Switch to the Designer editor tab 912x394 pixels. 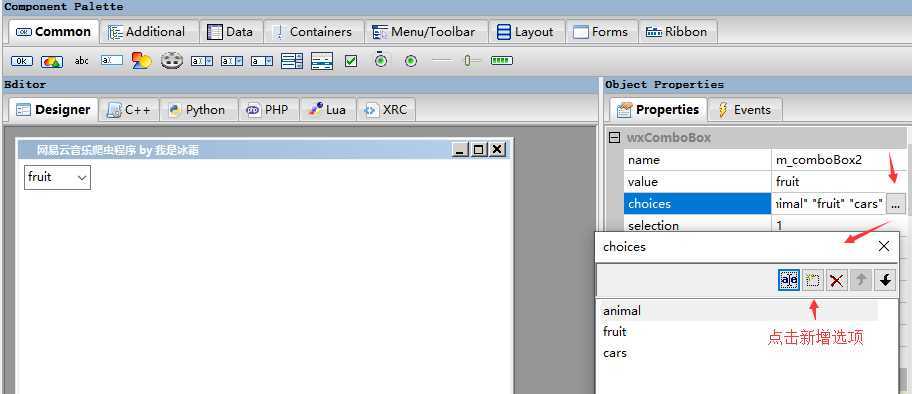[53, 109]
